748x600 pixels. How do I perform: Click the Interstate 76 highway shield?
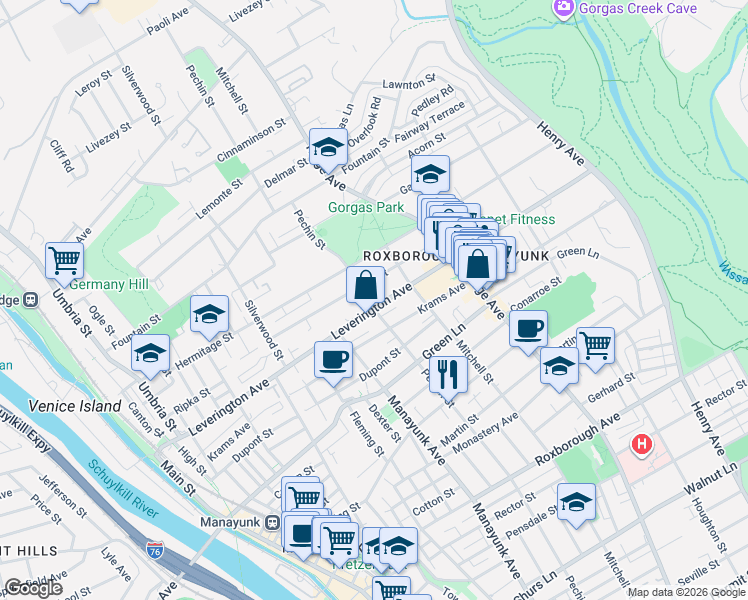click(x=155, y=550)
